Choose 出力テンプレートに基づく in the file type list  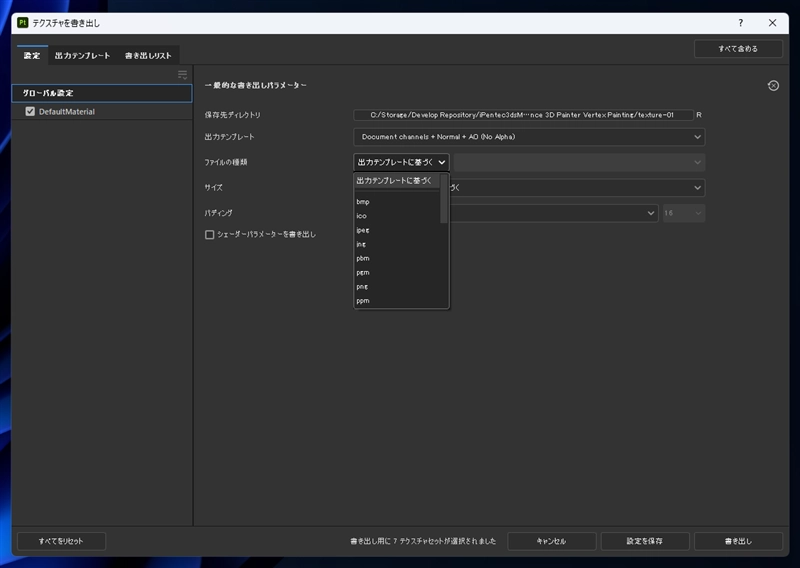click(x=397, y=181)
